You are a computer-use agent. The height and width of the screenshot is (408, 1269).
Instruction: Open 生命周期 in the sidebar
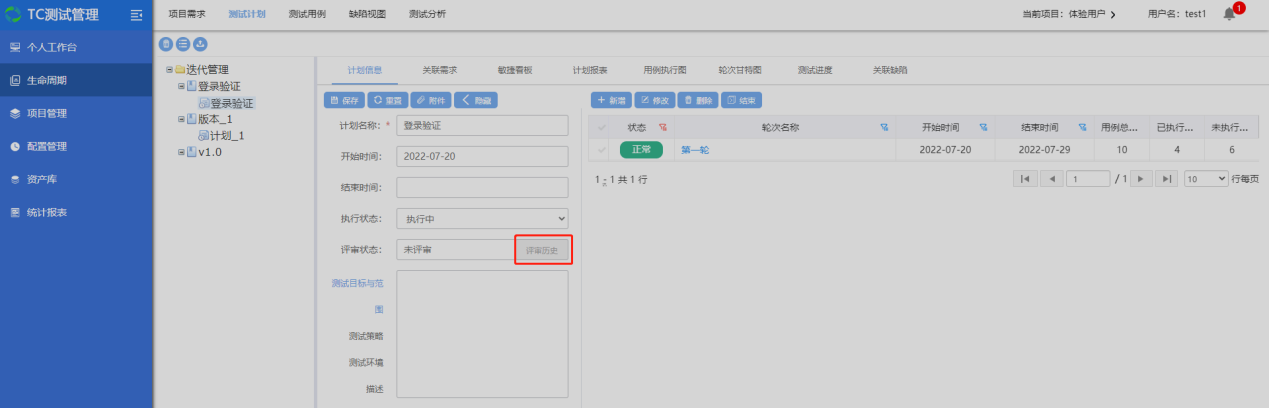[76, 80]
